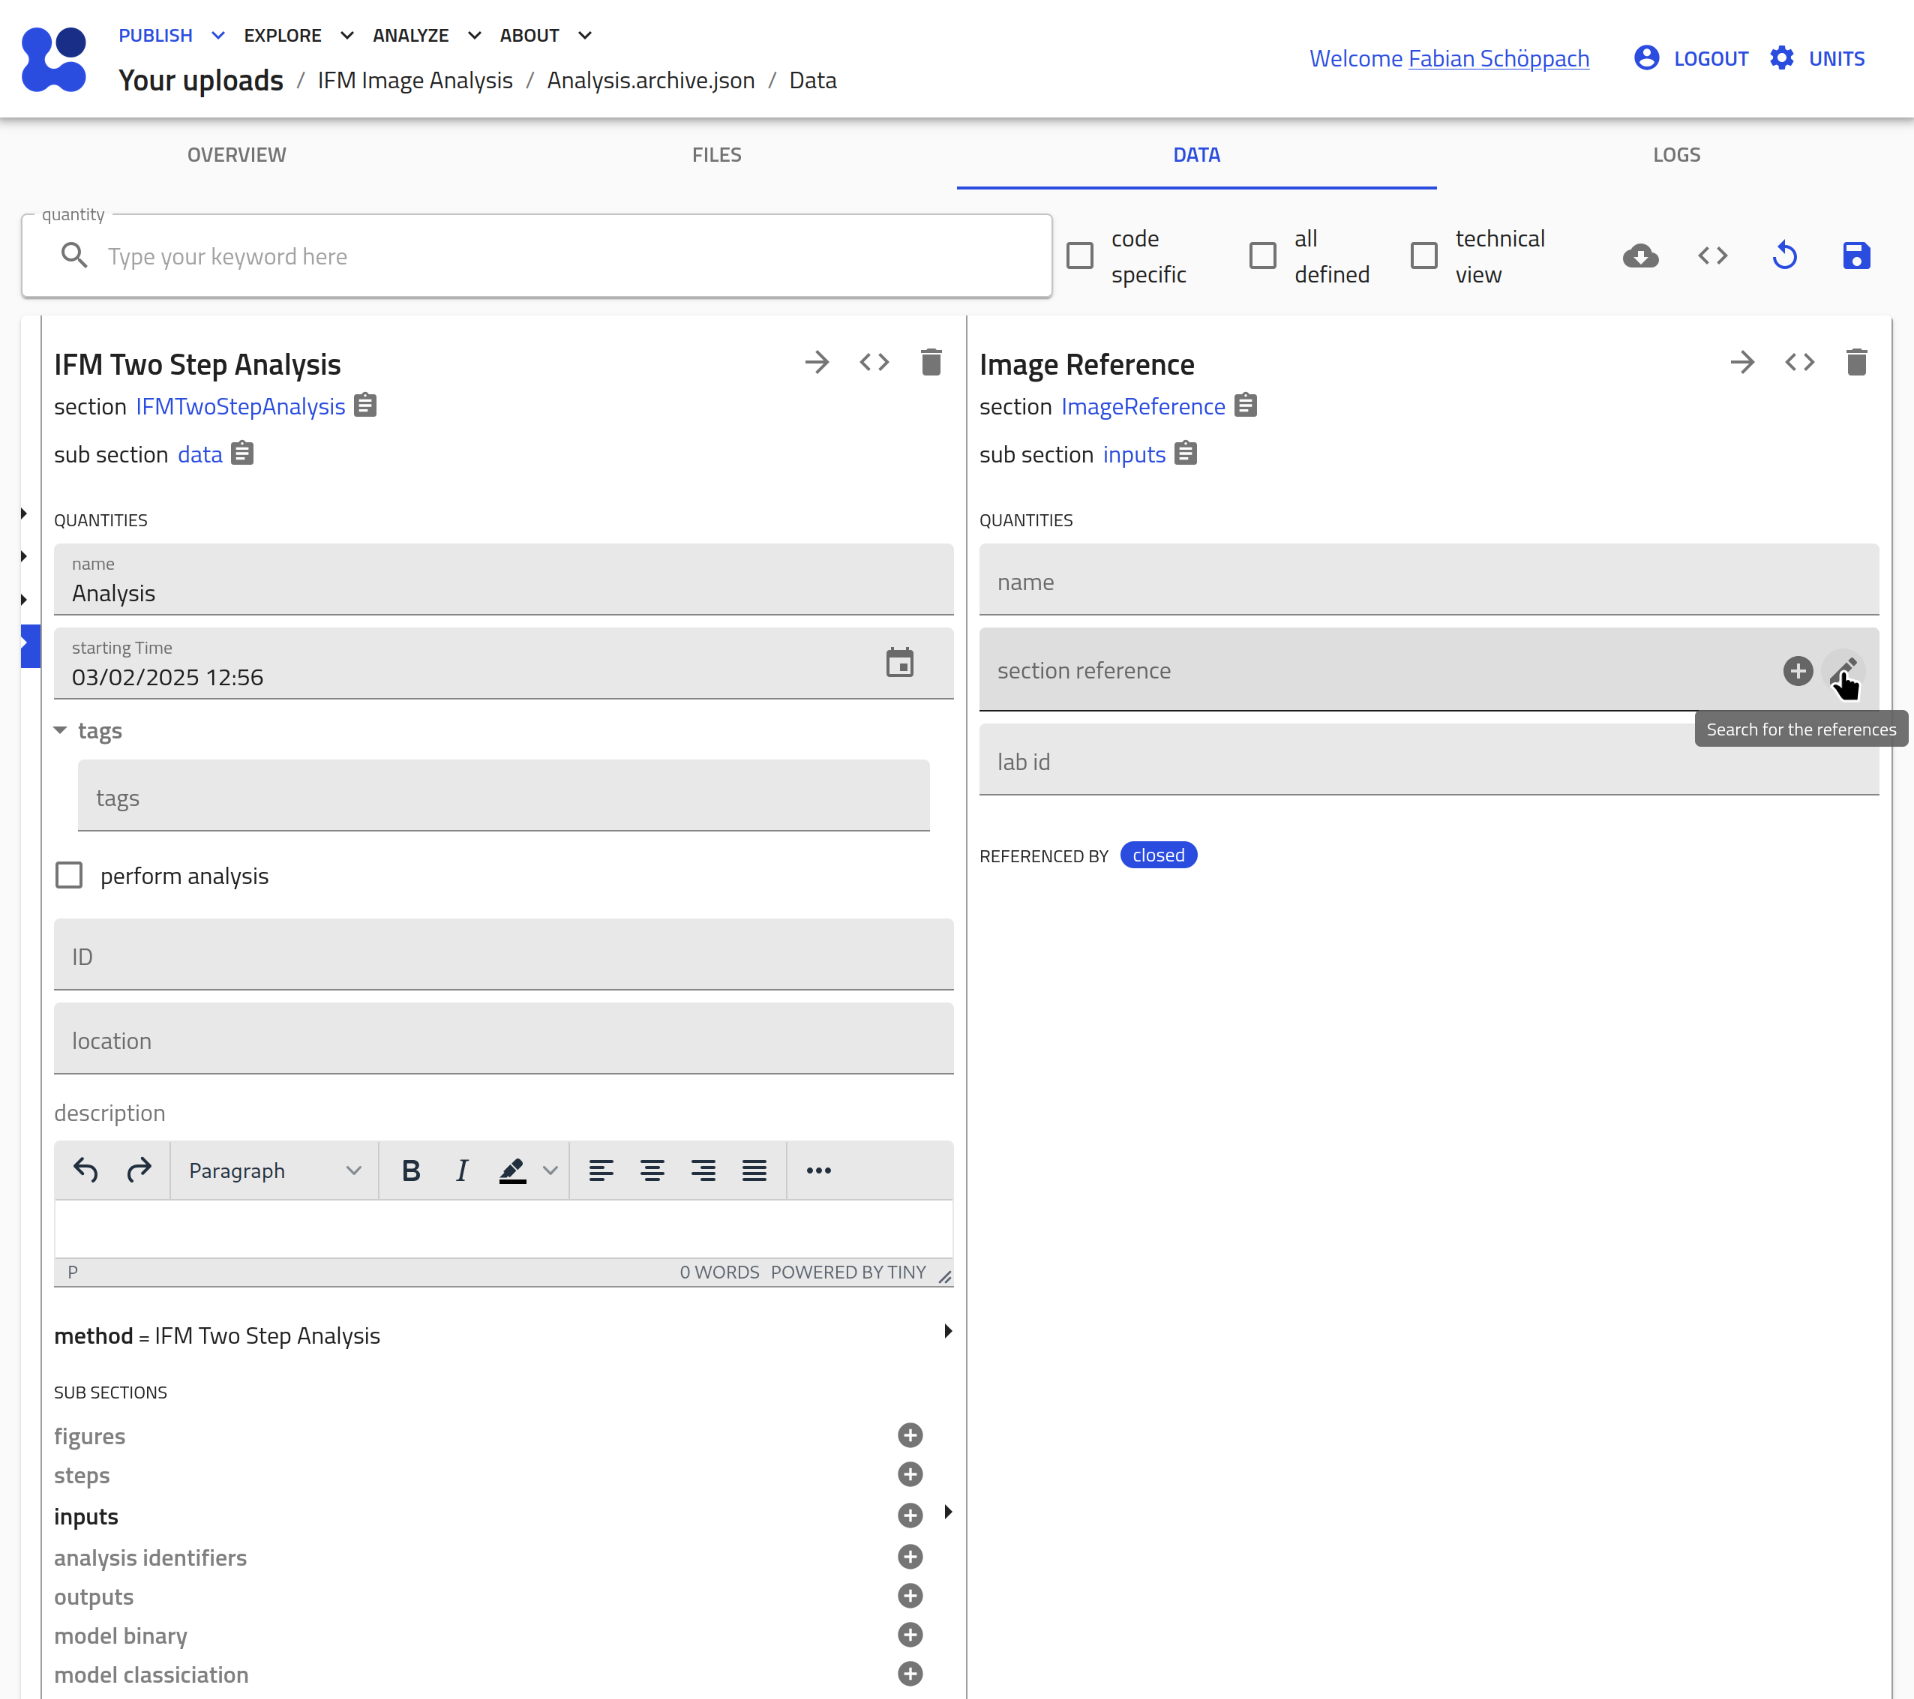
Task: Open the Paragraph style dropdown
Action: (x=274, y=1170)
